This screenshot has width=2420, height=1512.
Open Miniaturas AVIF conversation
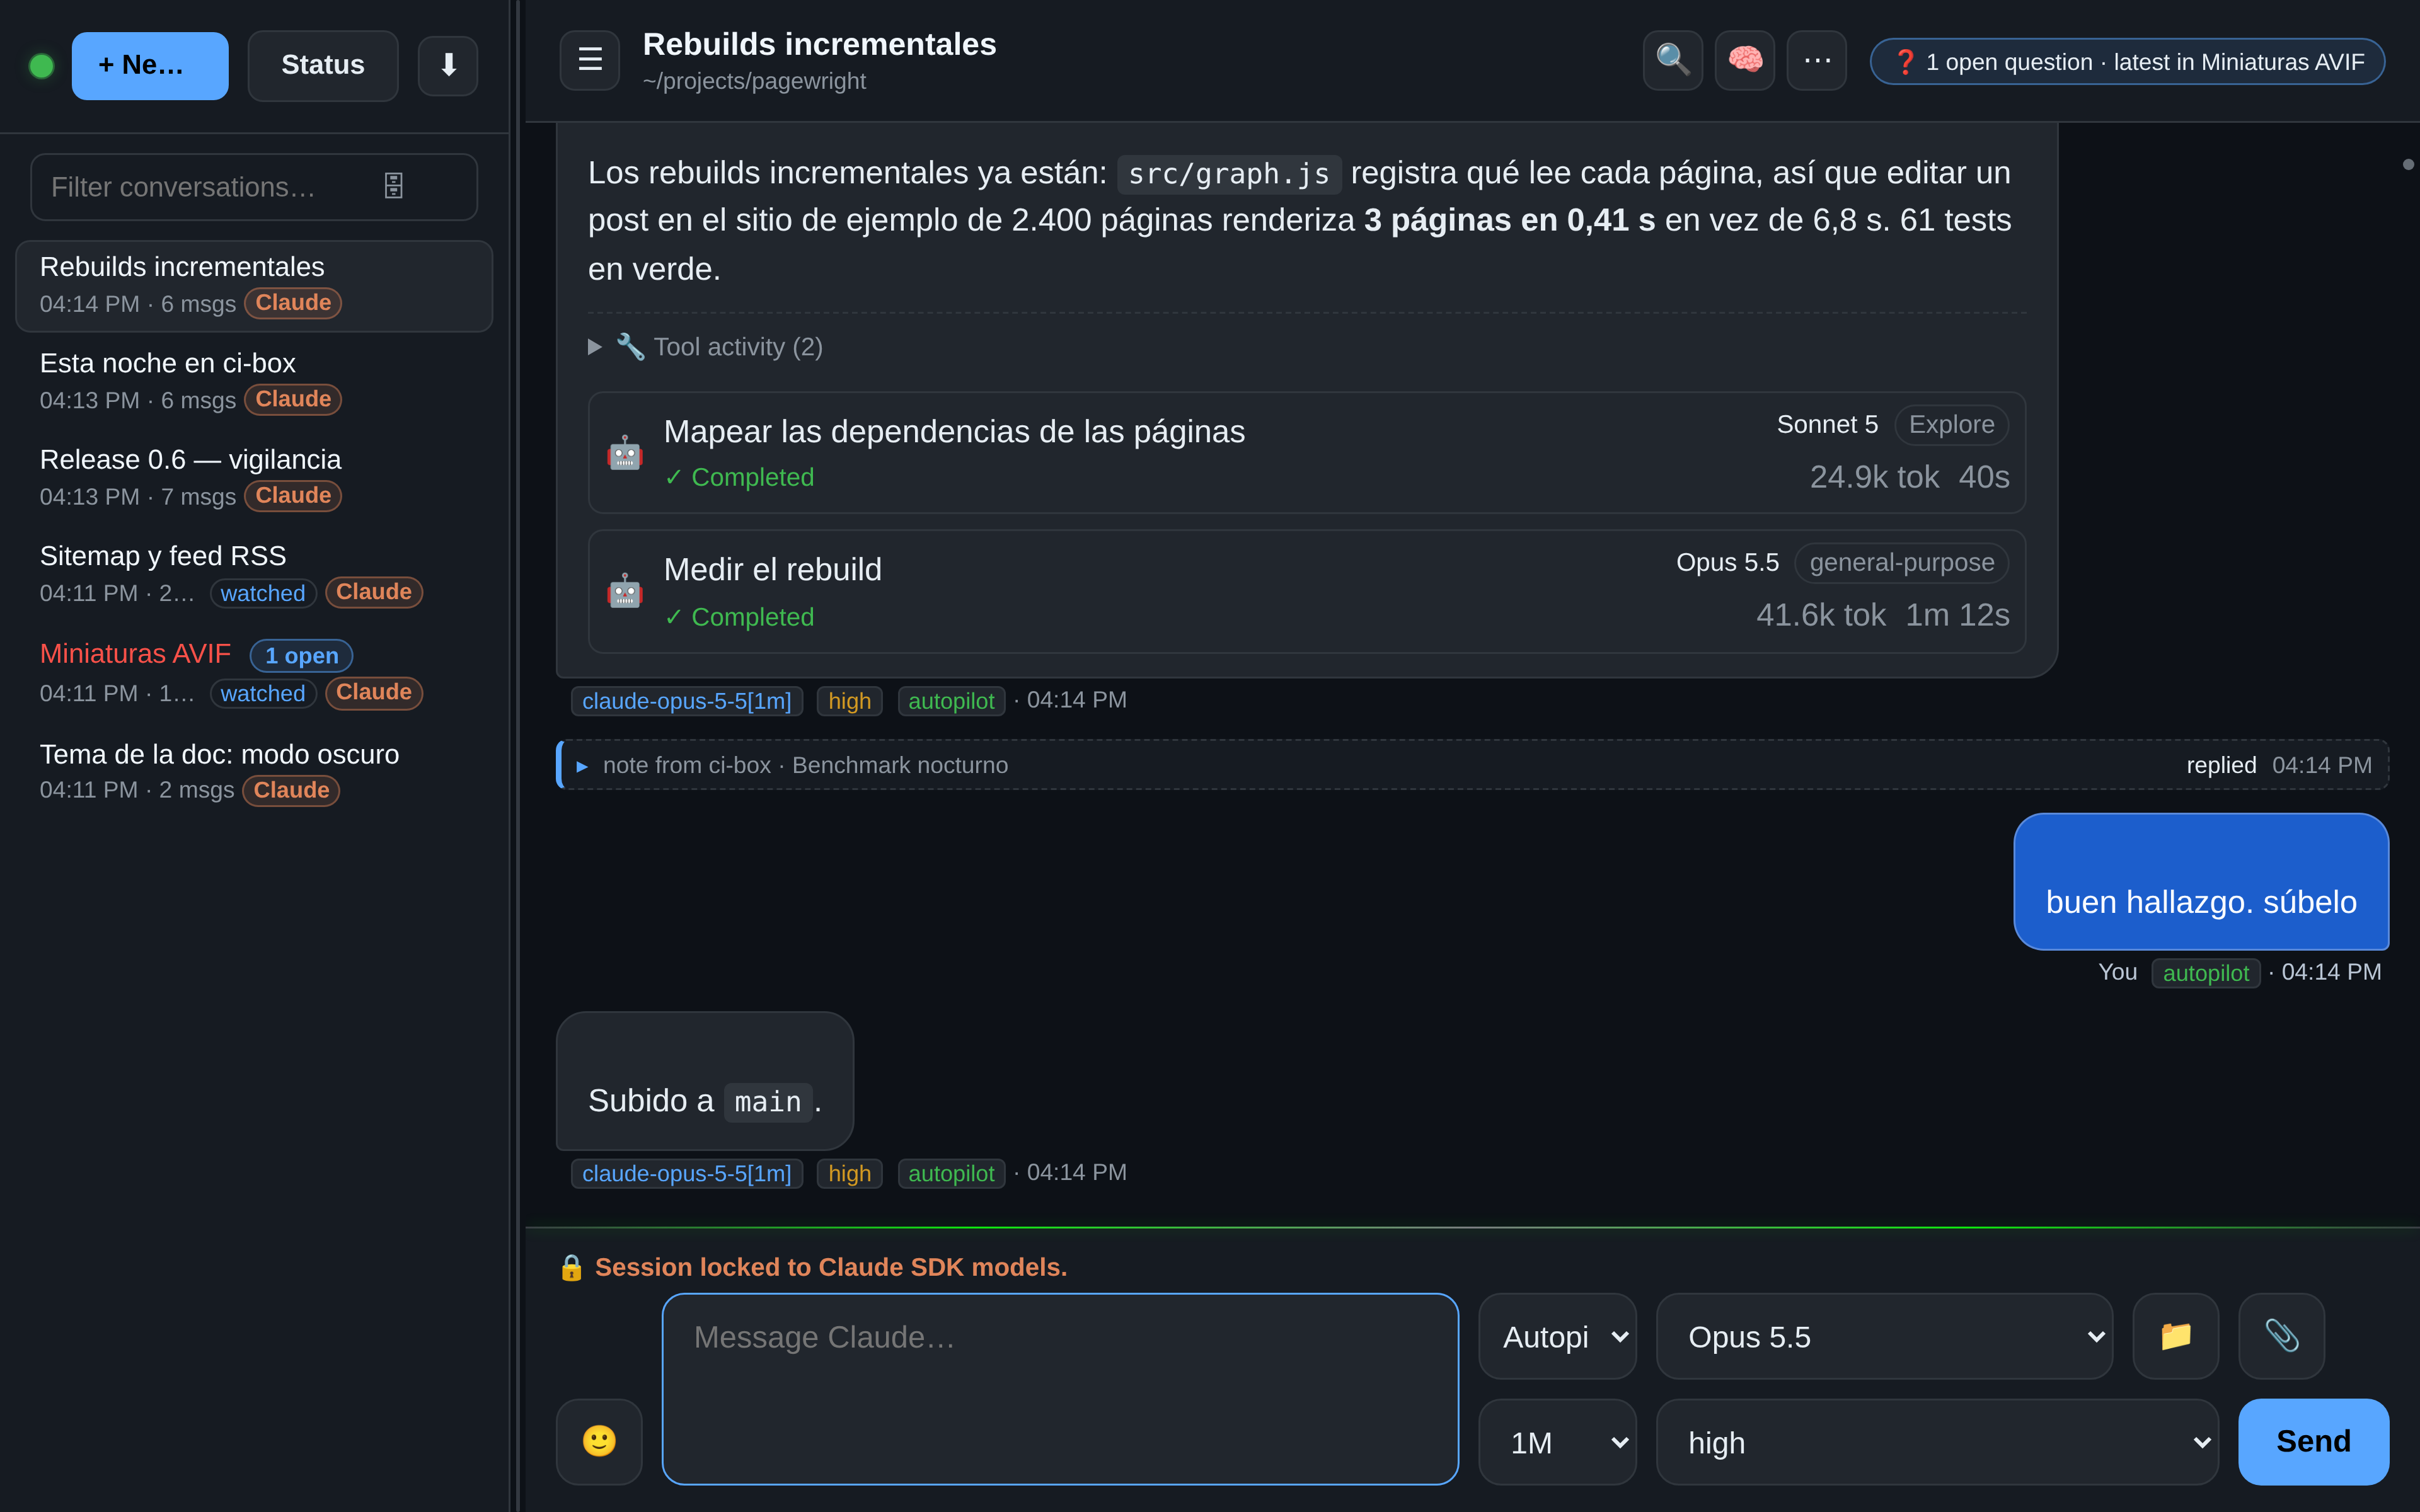254,673
